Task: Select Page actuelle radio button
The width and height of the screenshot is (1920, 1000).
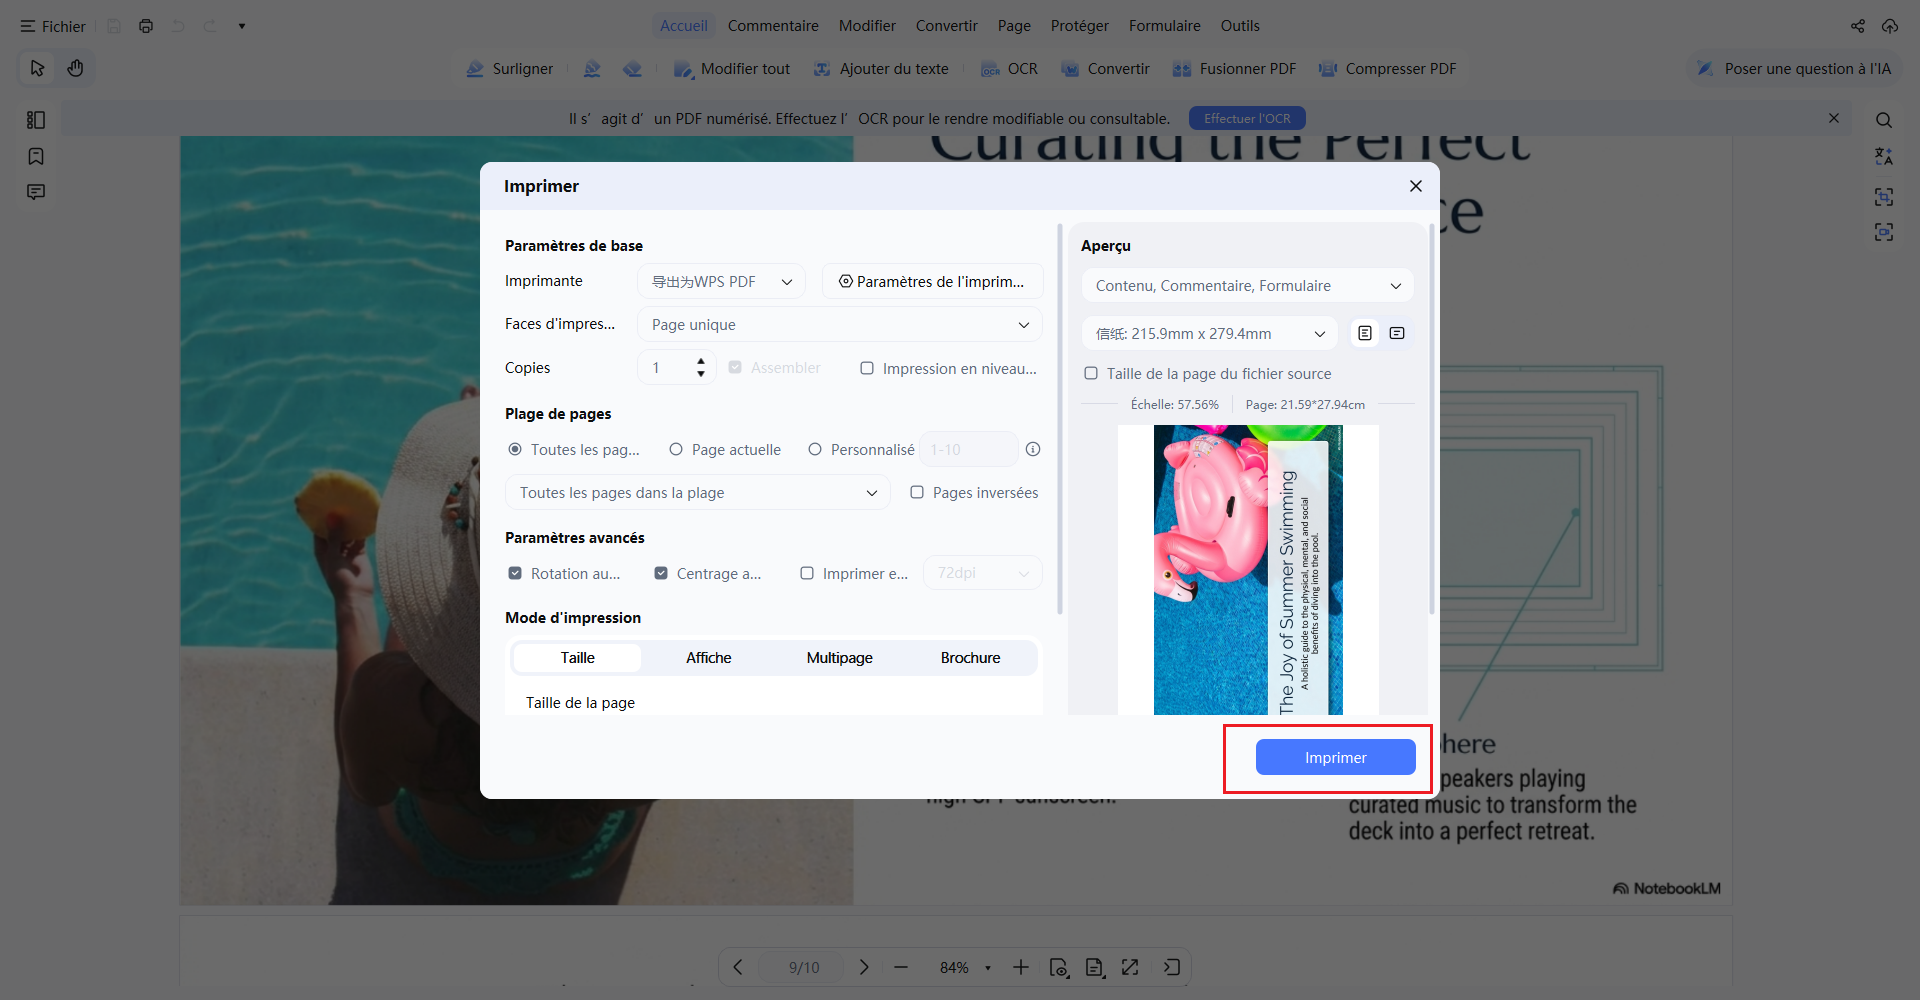Action: click(676, 450)
